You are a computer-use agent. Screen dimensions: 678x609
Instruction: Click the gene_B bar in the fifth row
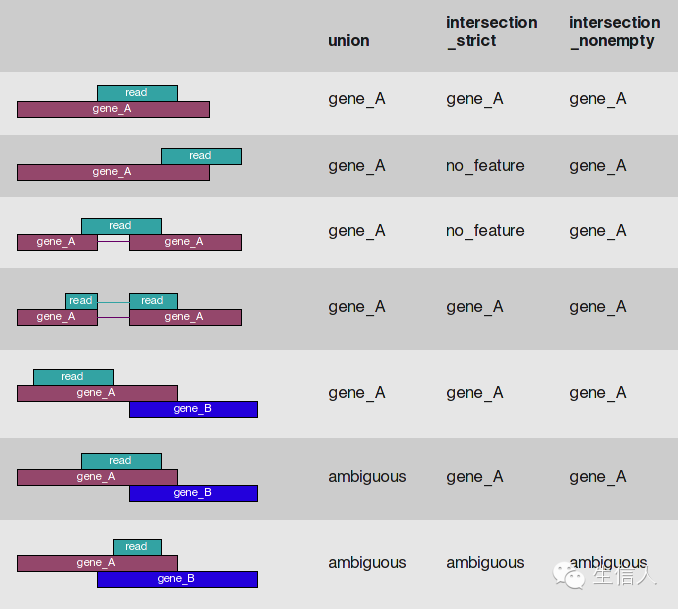coord(193,409)
